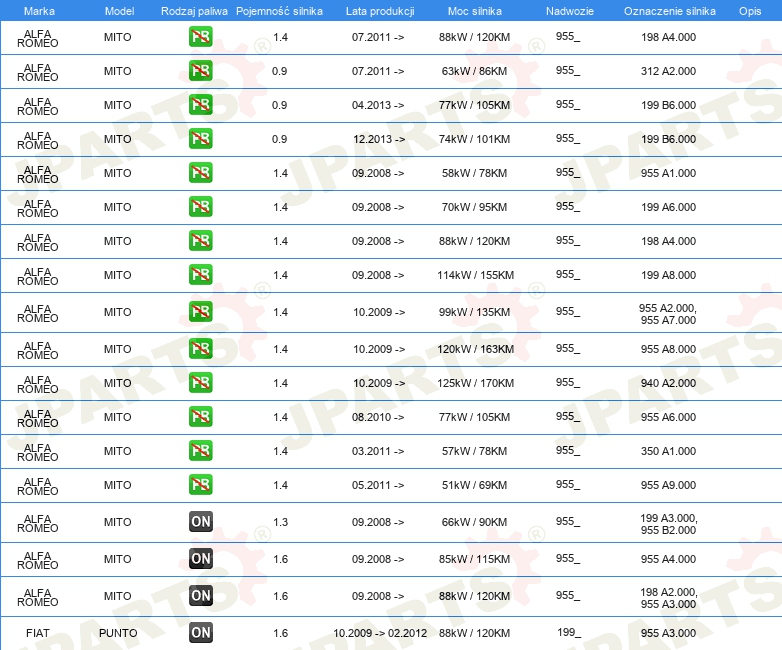Image resolution: width=782 pixels, height=650 pixels.
Task: Click the Moc silnika column header
Action: pyautogui.click(x=475, y=11)
